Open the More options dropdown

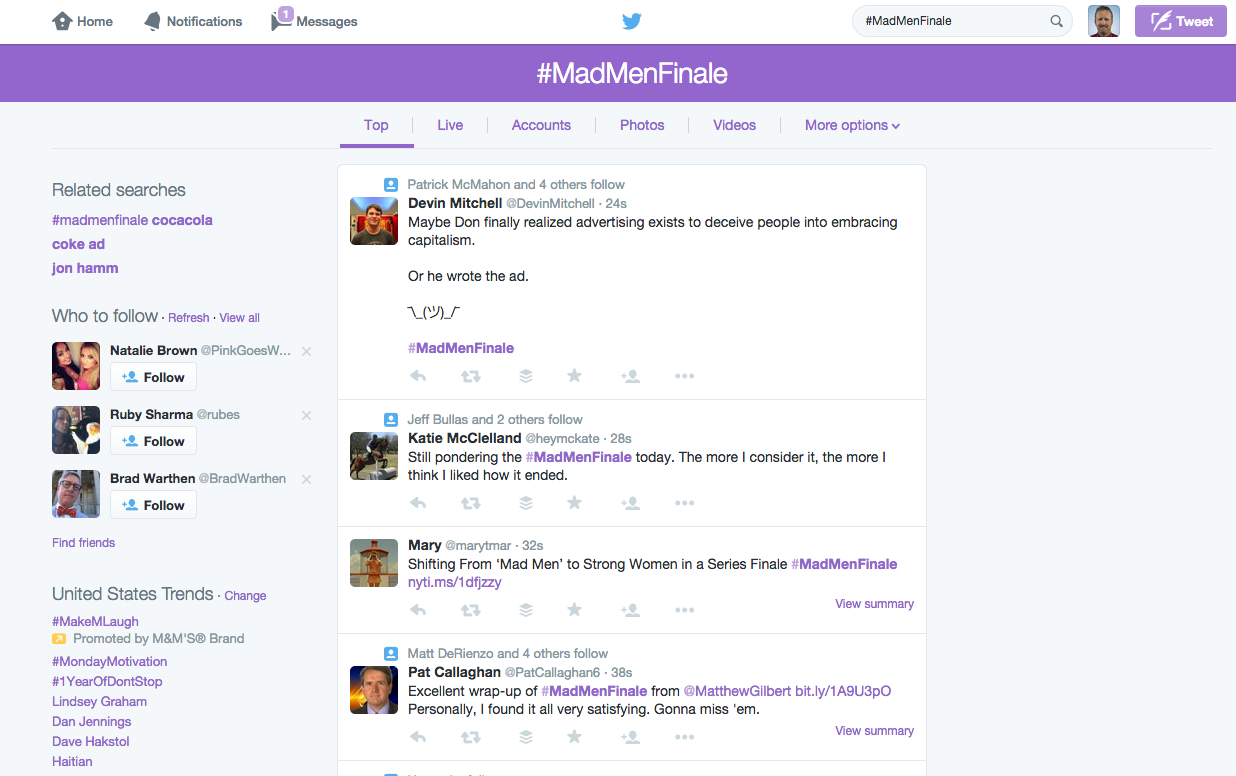pyautogui.click(x=852, y=125)
